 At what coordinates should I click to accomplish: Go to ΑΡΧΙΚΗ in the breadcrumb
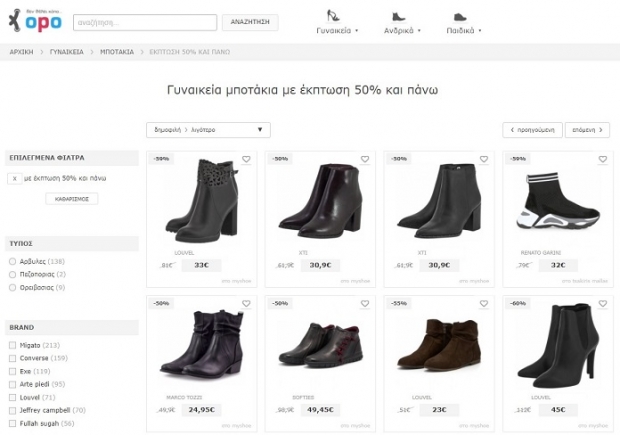21,52
